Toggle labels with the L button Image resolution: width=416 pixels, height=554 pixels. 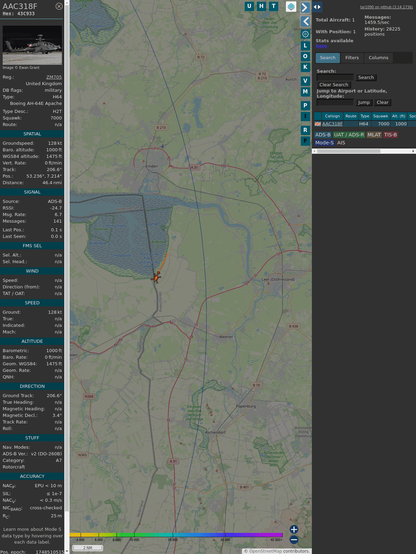pos(305,46)
